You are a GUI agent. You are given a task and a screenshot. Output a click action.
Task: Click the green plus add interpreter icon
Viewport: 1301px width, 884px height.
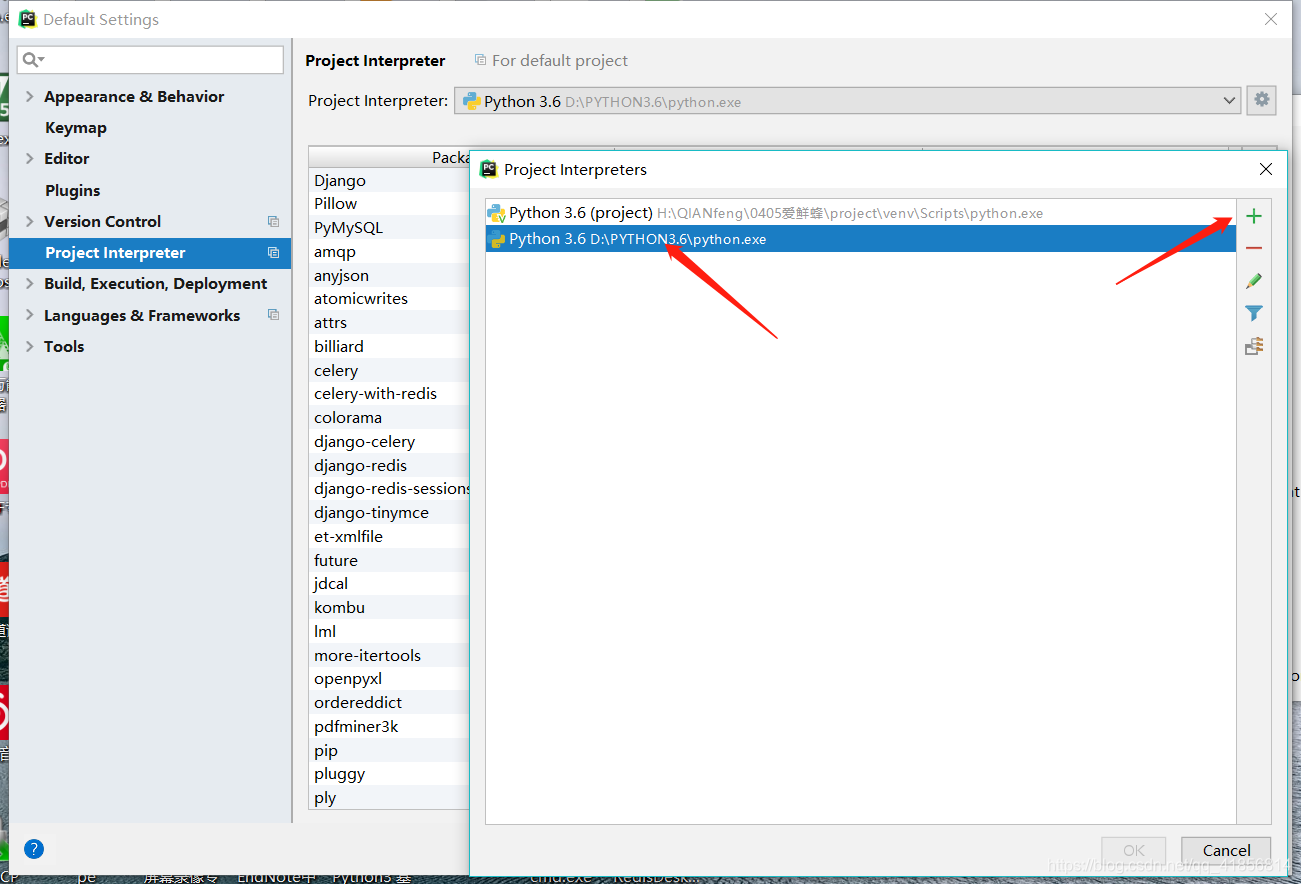[1254, 216]
